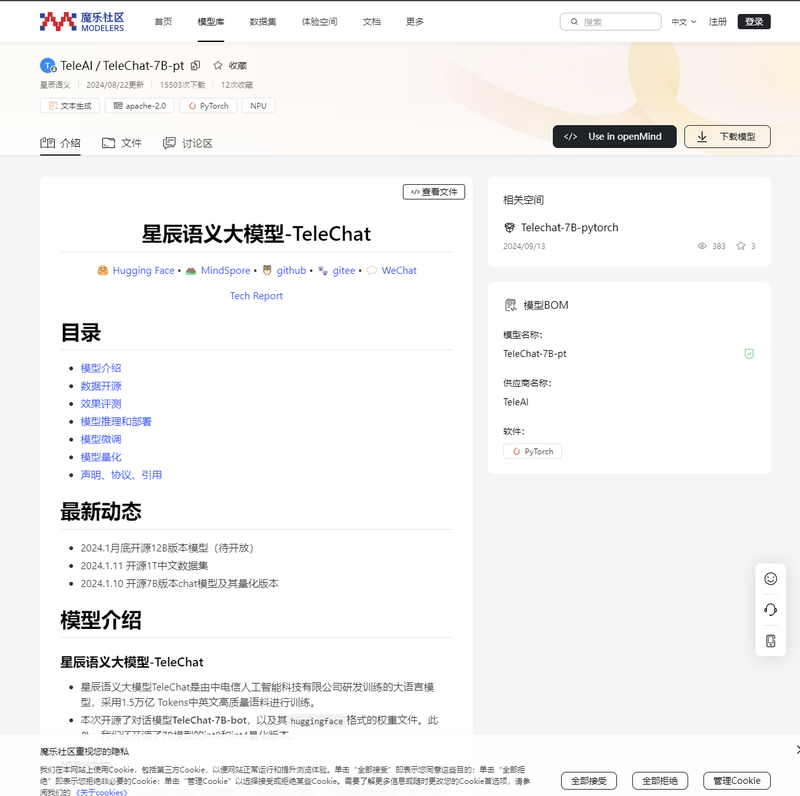This screenshot has height=796, width=800.
Task: Open 文档 in top navigation
Action: click(371, 21)
